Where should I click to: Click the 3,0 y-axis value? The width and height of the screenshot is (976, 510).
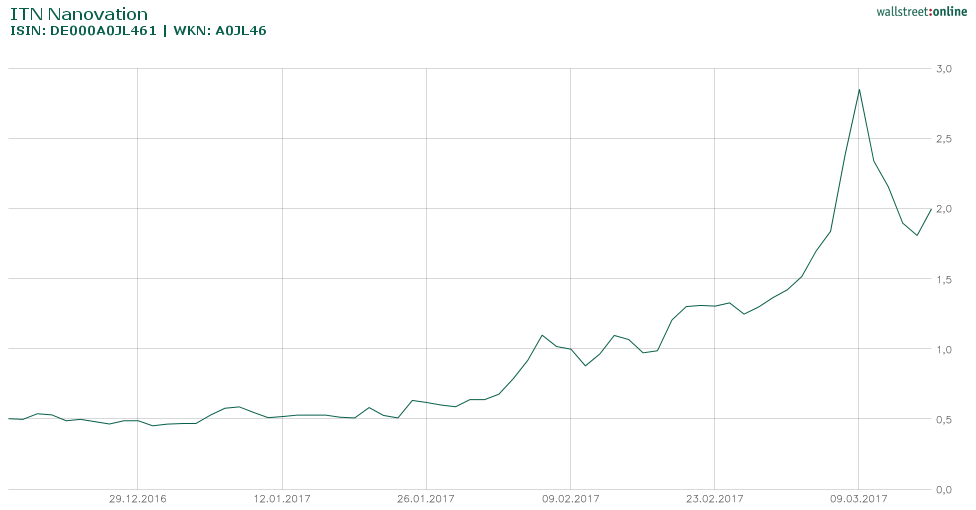point(943,69)
